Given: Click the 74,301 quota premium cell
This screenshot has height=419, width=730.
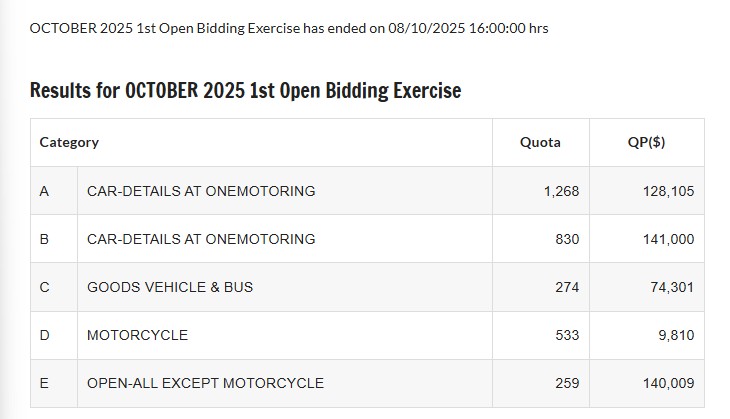Looking at the screenshot, I should (x=673, y=288).
